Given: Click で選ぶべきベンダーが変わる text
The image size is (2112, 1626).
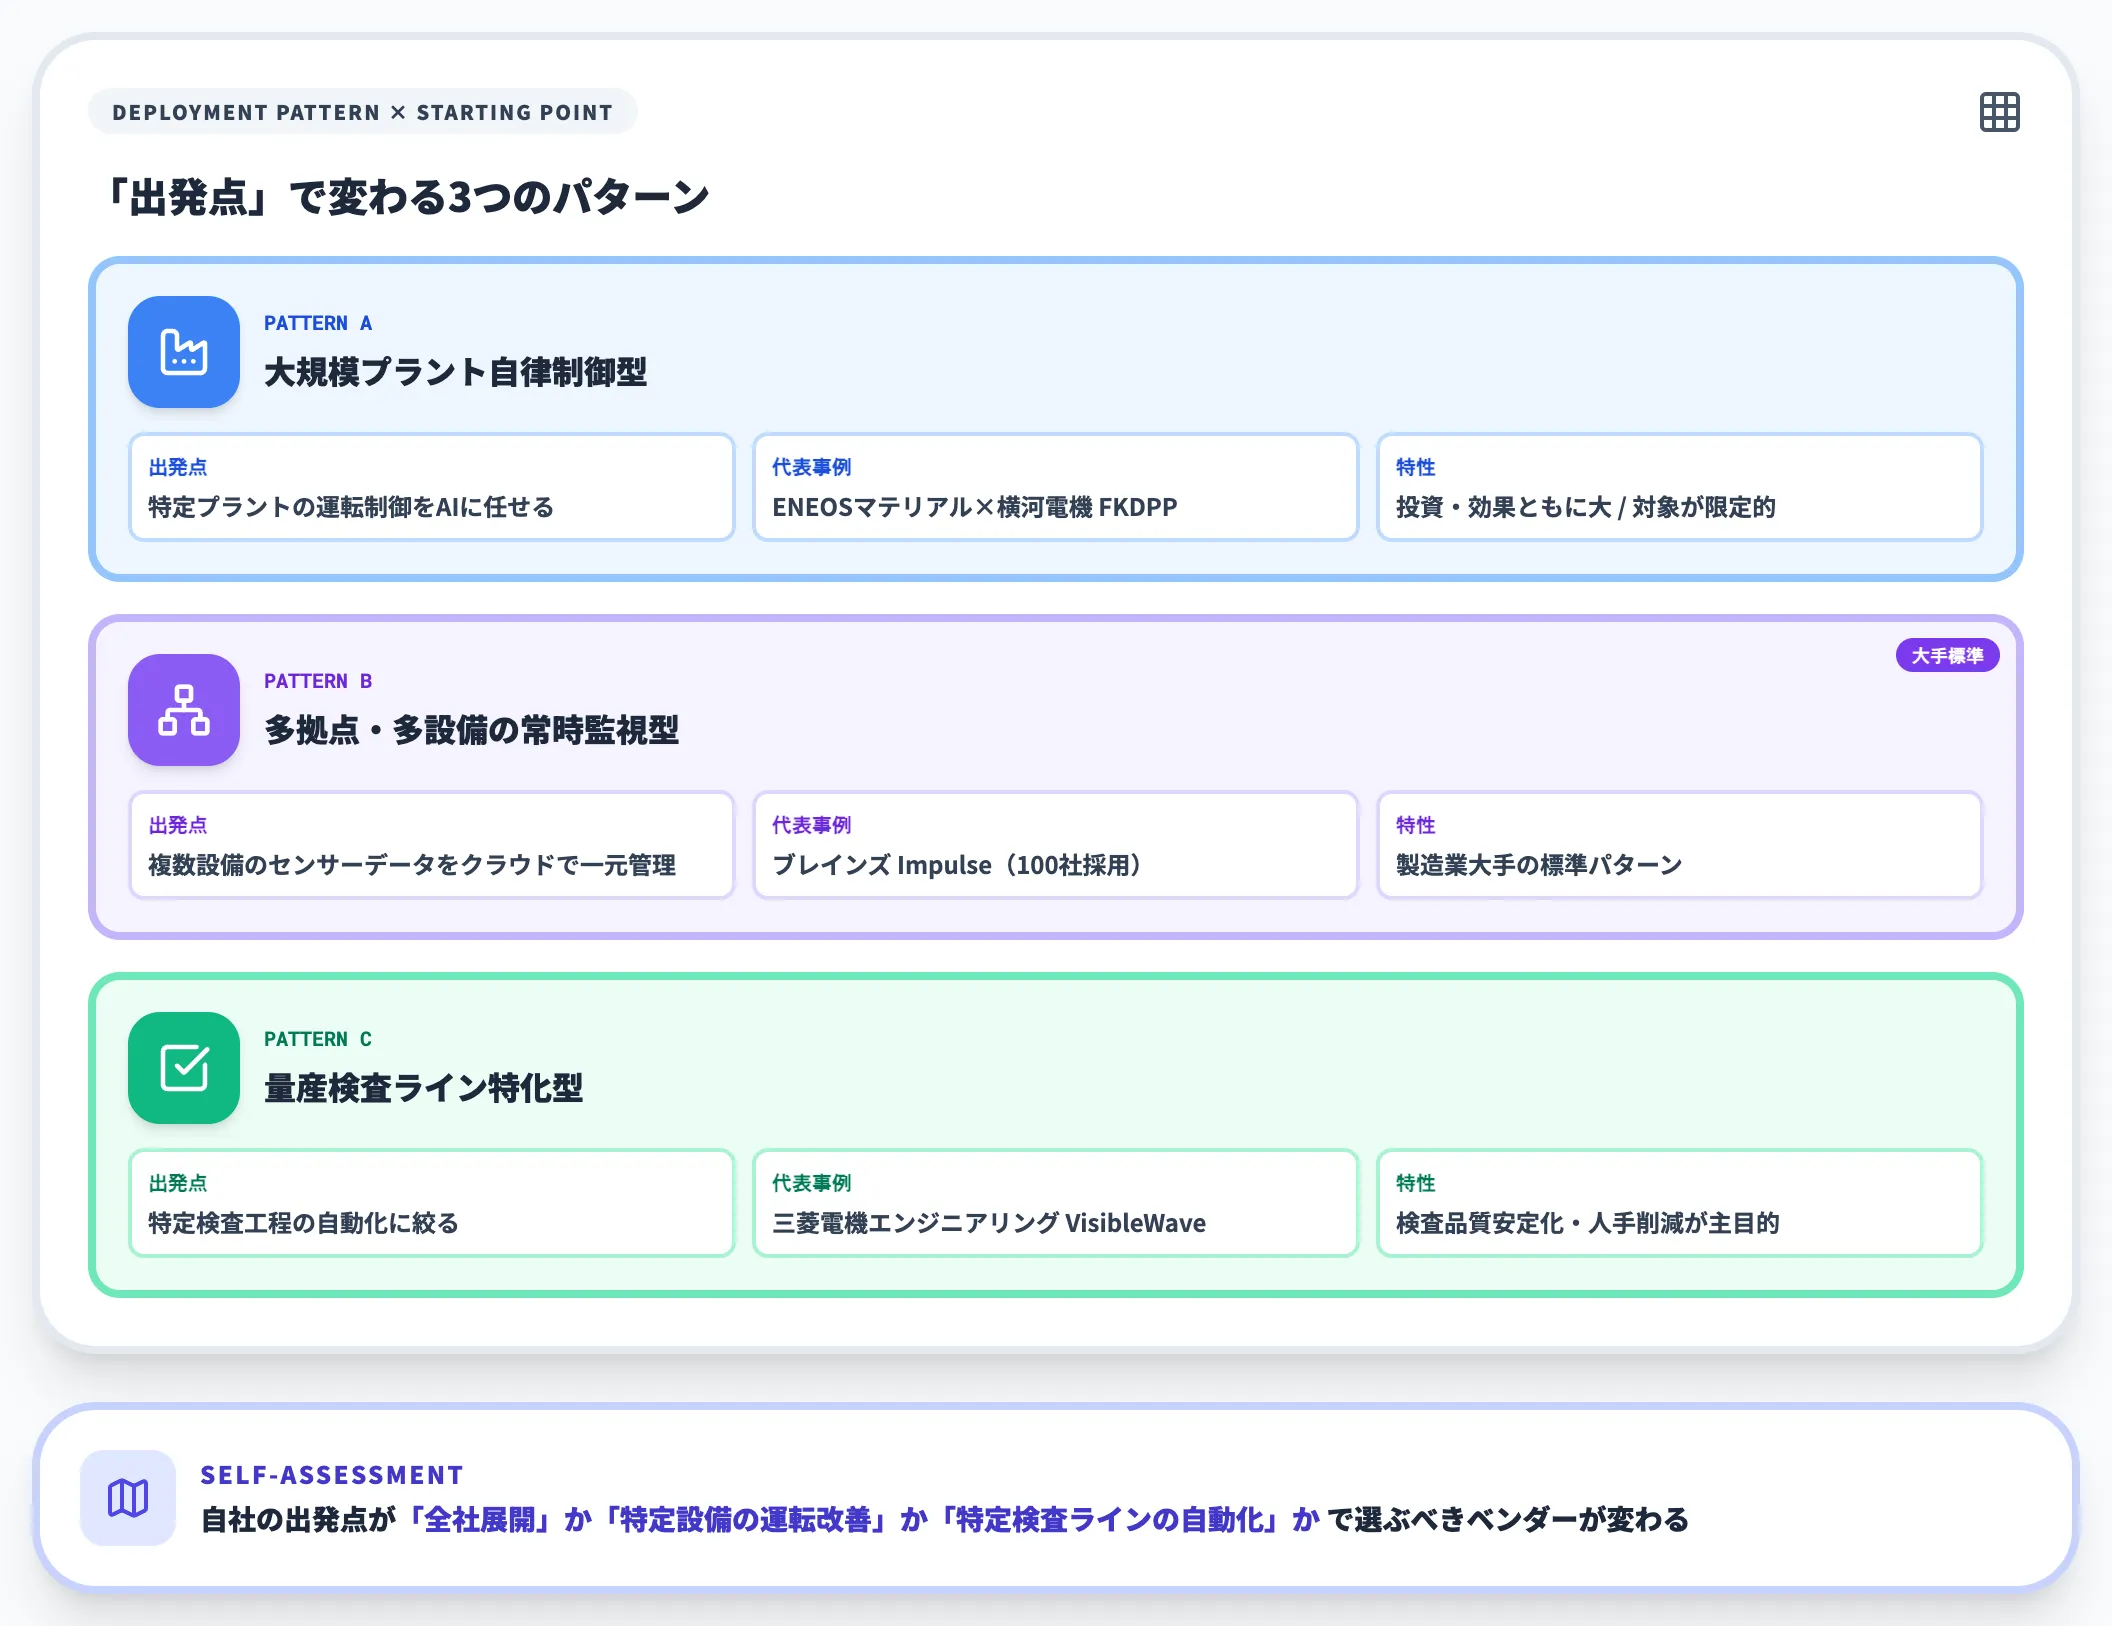Looking at the screenshot, I should pyautogui.click(x=1508, y=1520).
